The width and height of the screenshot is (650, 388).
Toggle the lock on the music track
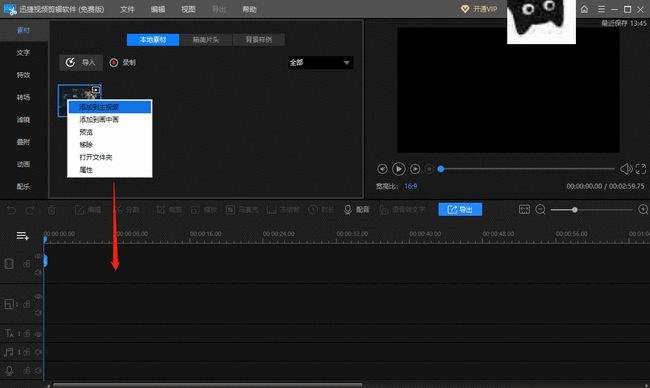click(x=27, y=352)
